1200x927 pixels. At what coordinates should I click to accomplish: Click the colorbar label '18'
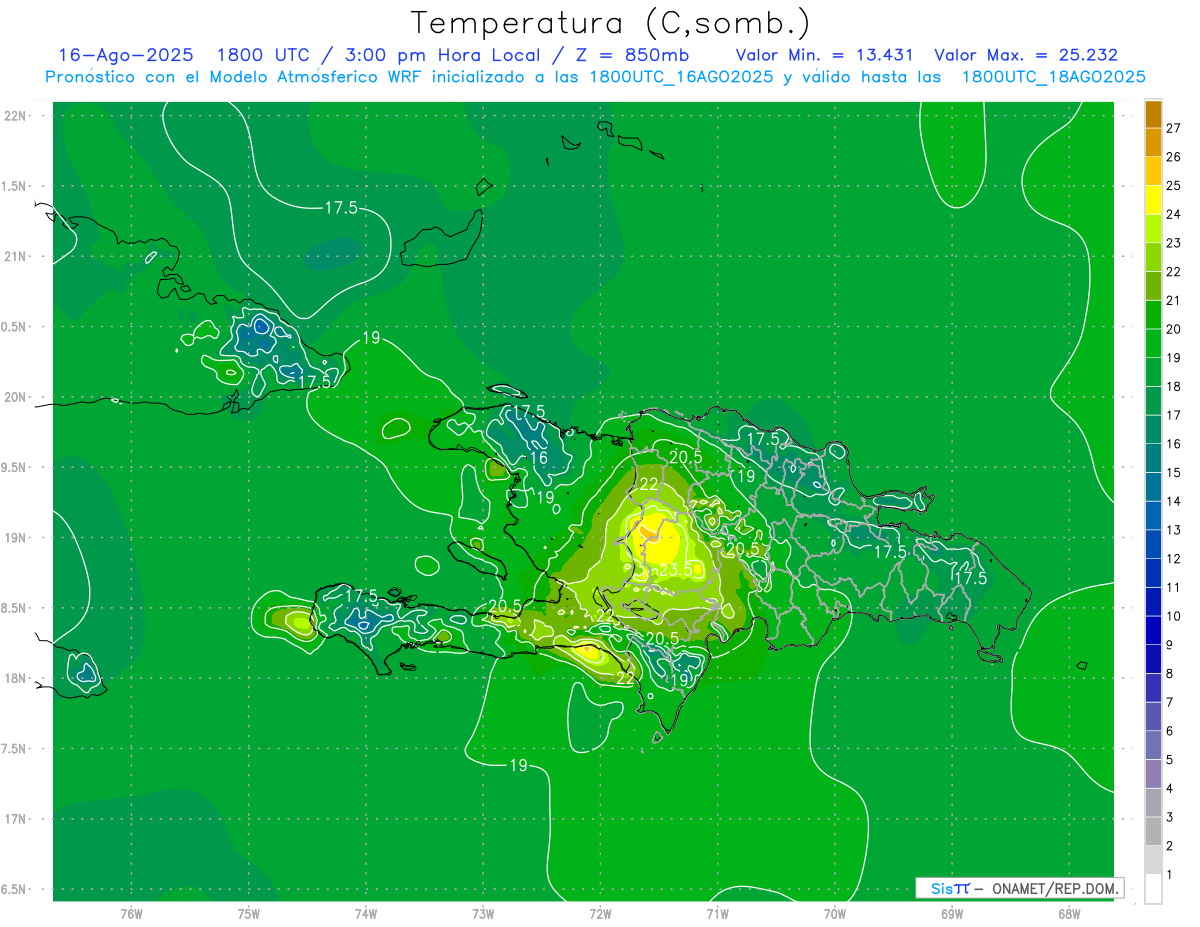(1173, 386)
